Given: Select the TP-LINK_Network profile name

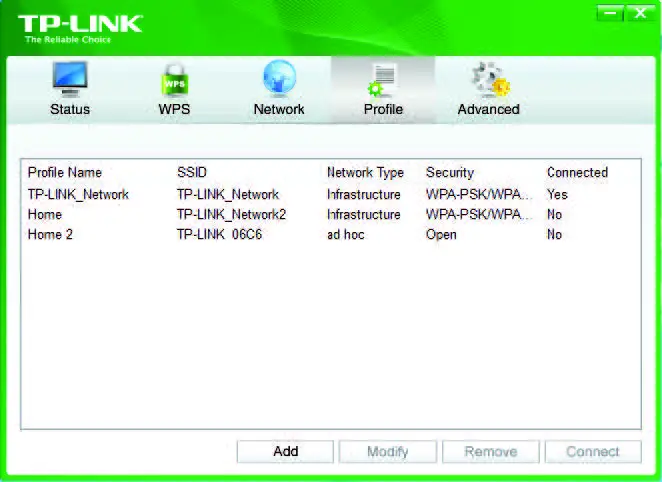Looking at the screenshot, I should click(x=78, y=194).
